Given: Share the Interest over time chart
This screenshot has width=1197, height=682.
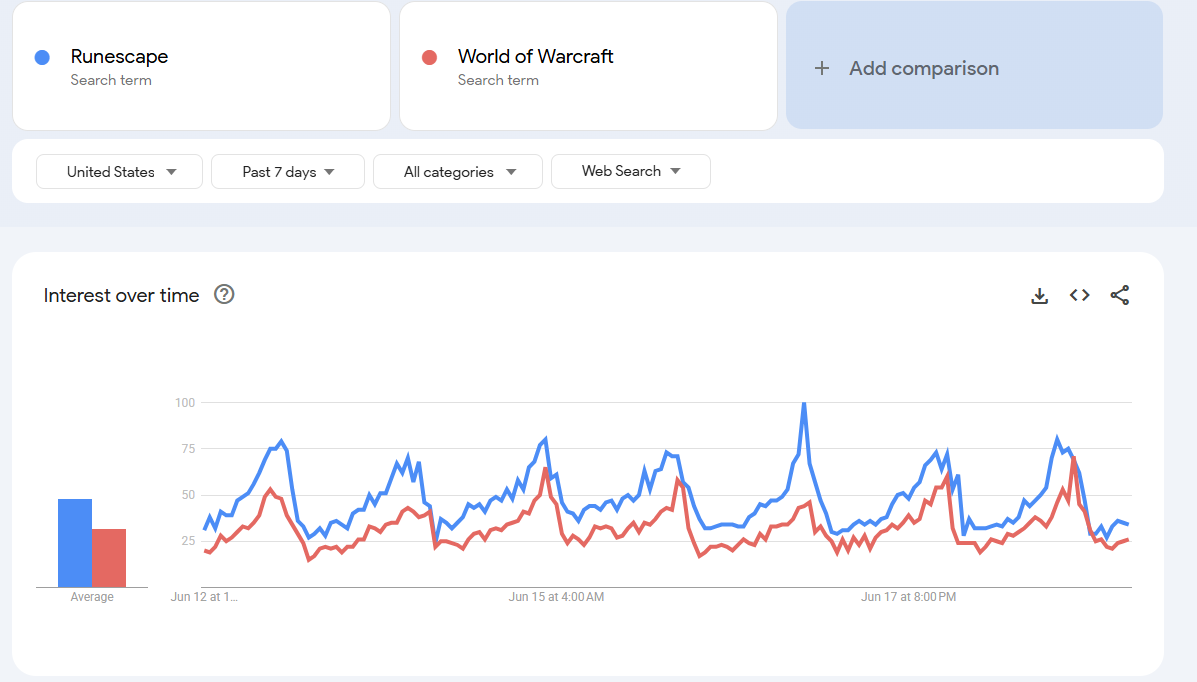Looking at the screenshot, I should point(1120,296).
